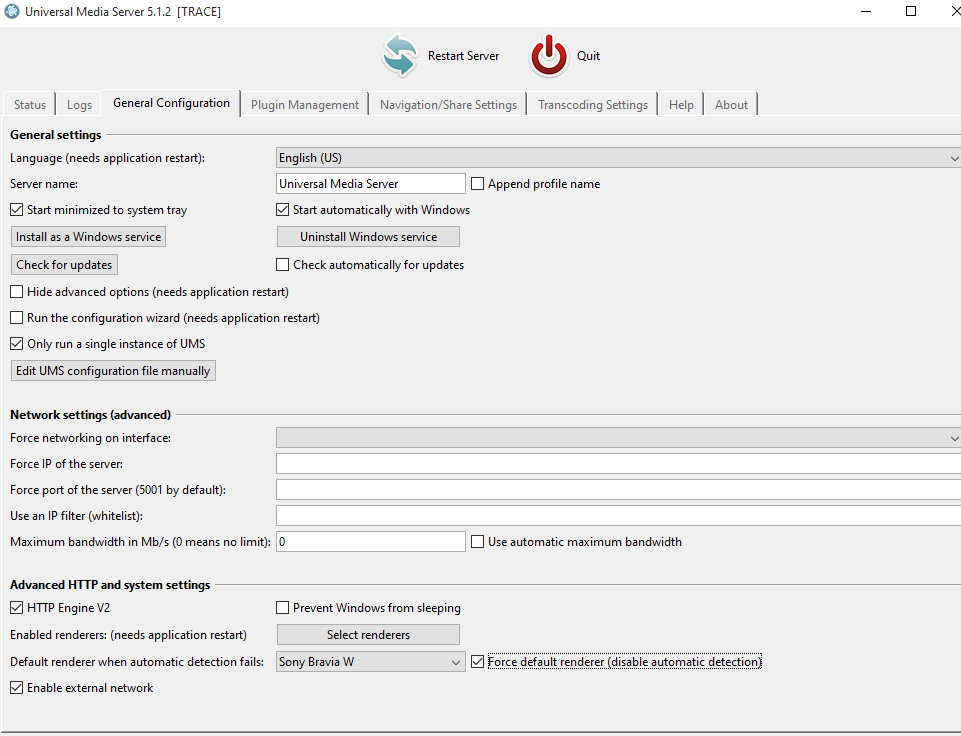Viewport: 961px width, 736px height.
Task: Click the Restart Server label
Action: pyautogui.click(x=463, y=56)
